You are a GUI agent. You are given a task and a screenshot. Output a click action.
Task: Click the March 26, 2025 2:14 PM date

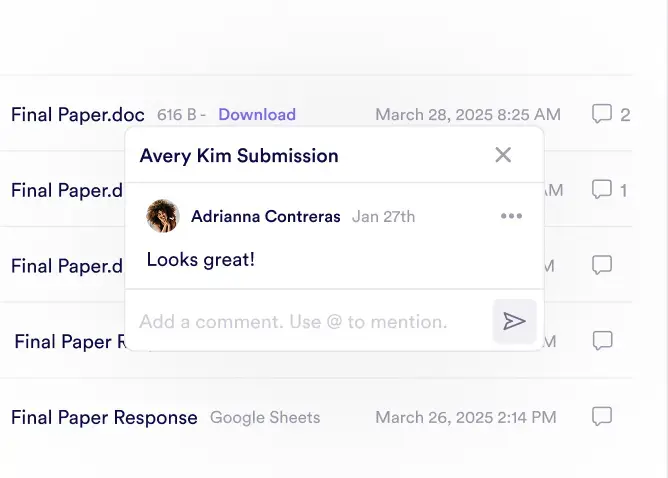[465, 417]
